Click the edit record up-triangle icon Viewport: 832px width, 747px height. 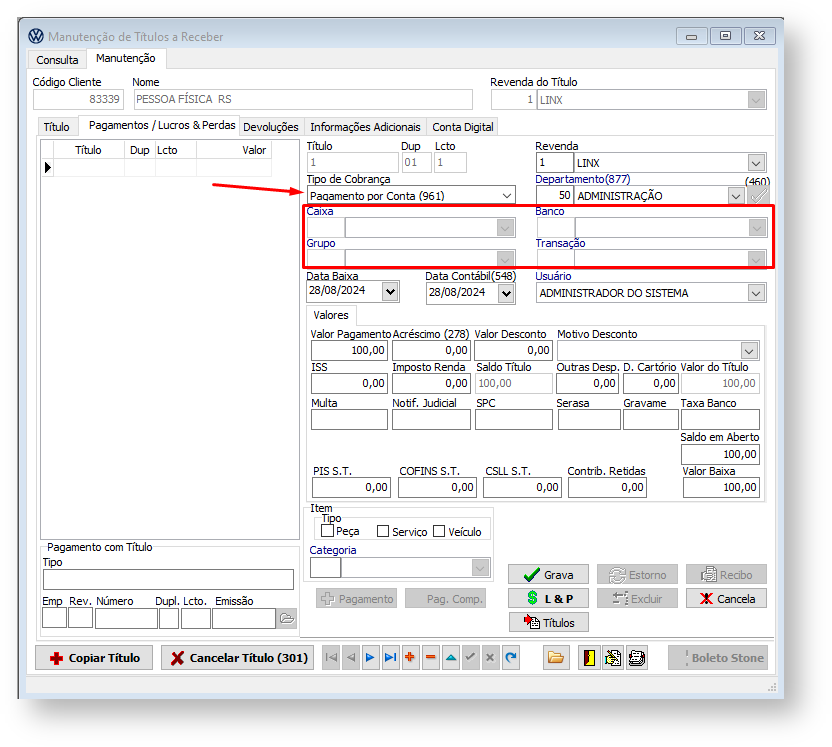[450, 658]
